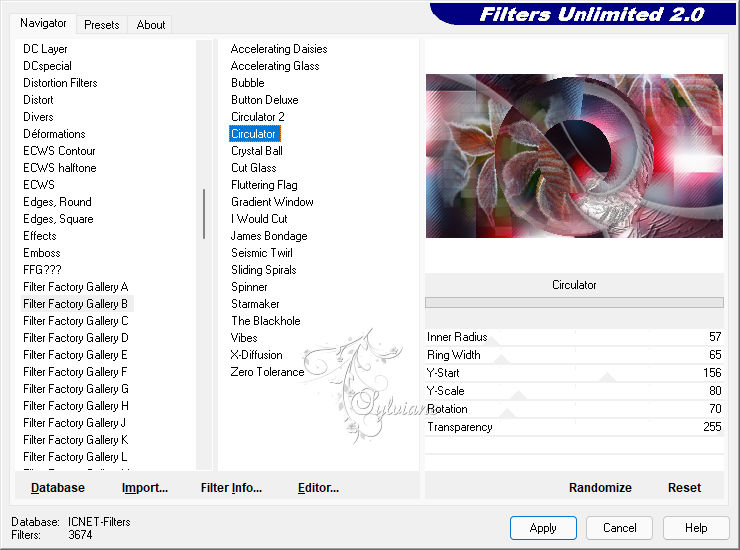Adjust the Rotation slider
The image size is (740, 550).
(574, 409)
